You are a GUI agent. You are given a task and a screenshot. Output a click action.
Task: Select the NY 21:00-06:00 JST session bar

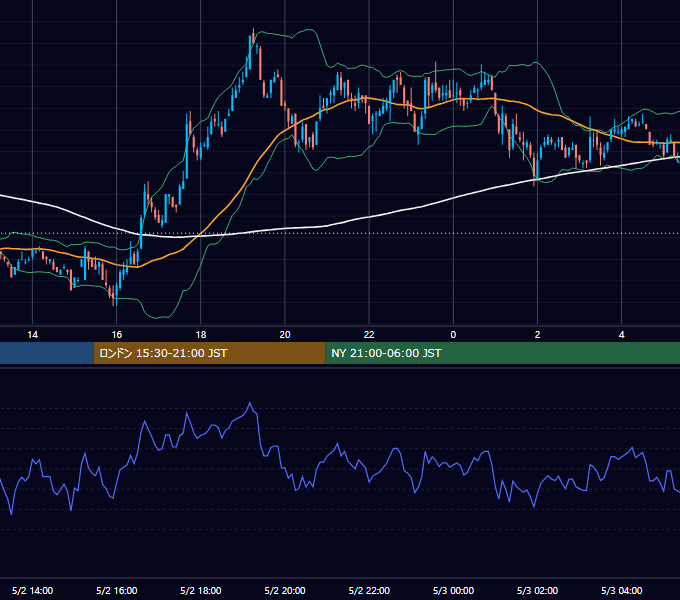point(503,353)
